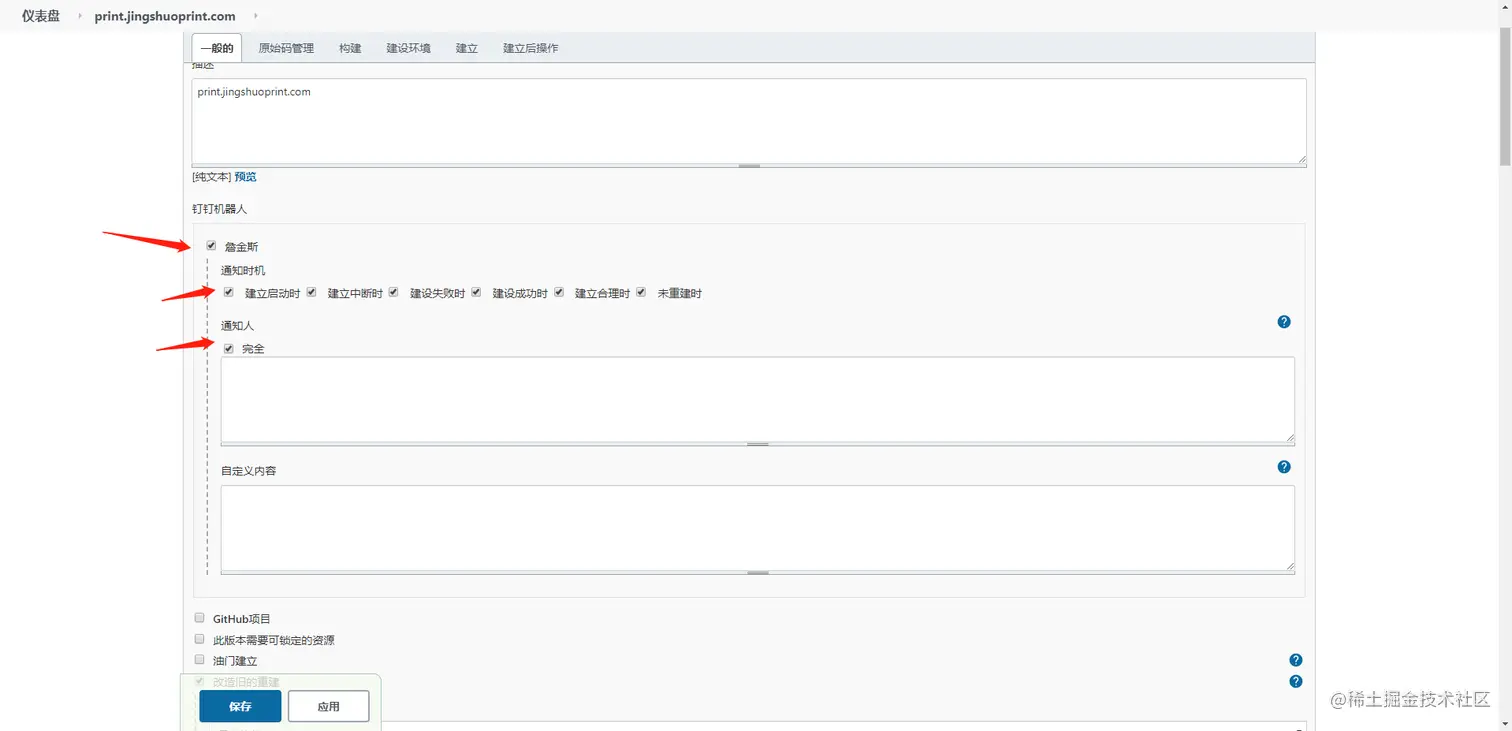This screenshot has height=731, width=1512.
Task: Switch to the 建立后操作 tab
Action: (x=531, y=48)
